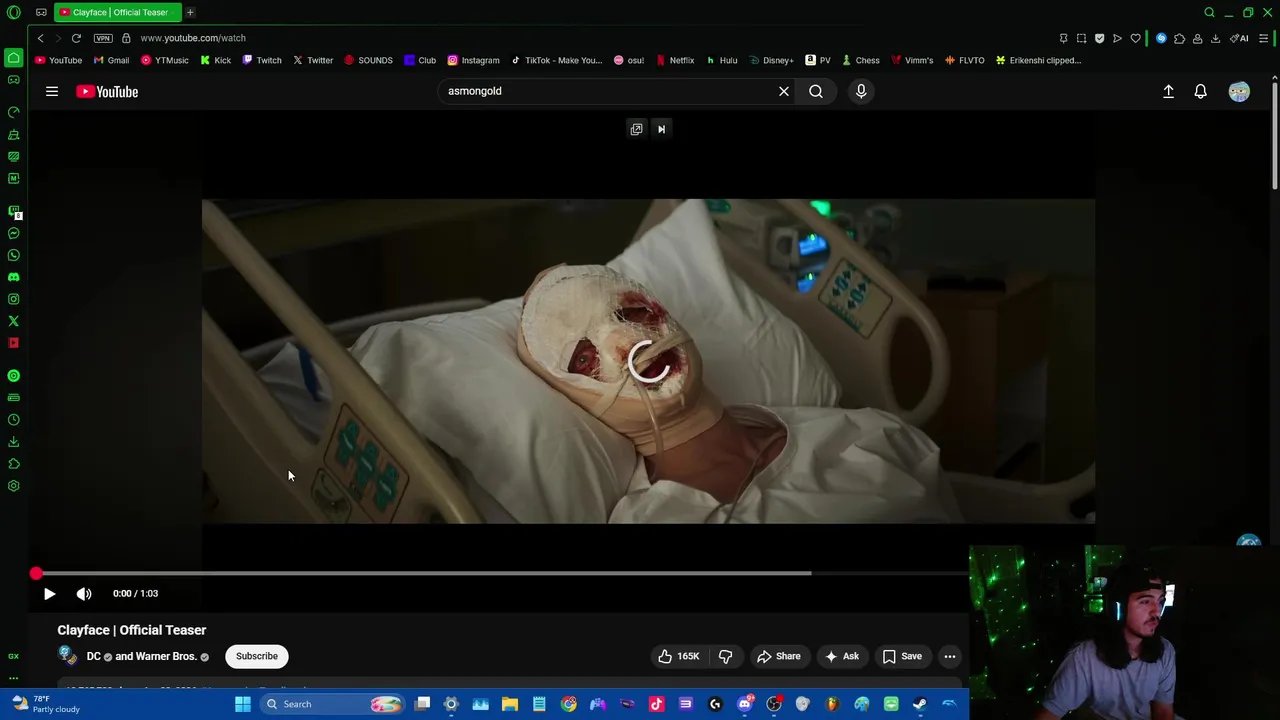Run the search with the magnifier button
Image resolution: width=1280 pixels, height=720 pixels.
click(x=816, y=91)
